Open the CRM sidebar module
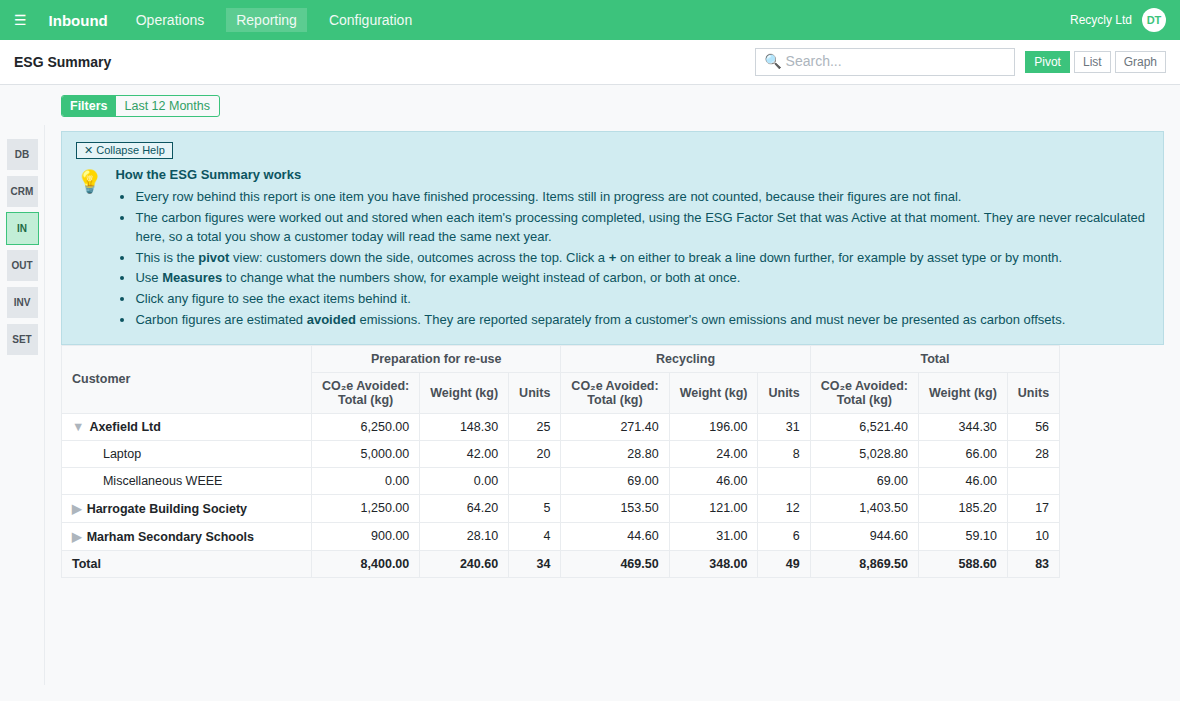 click(23, 191)
